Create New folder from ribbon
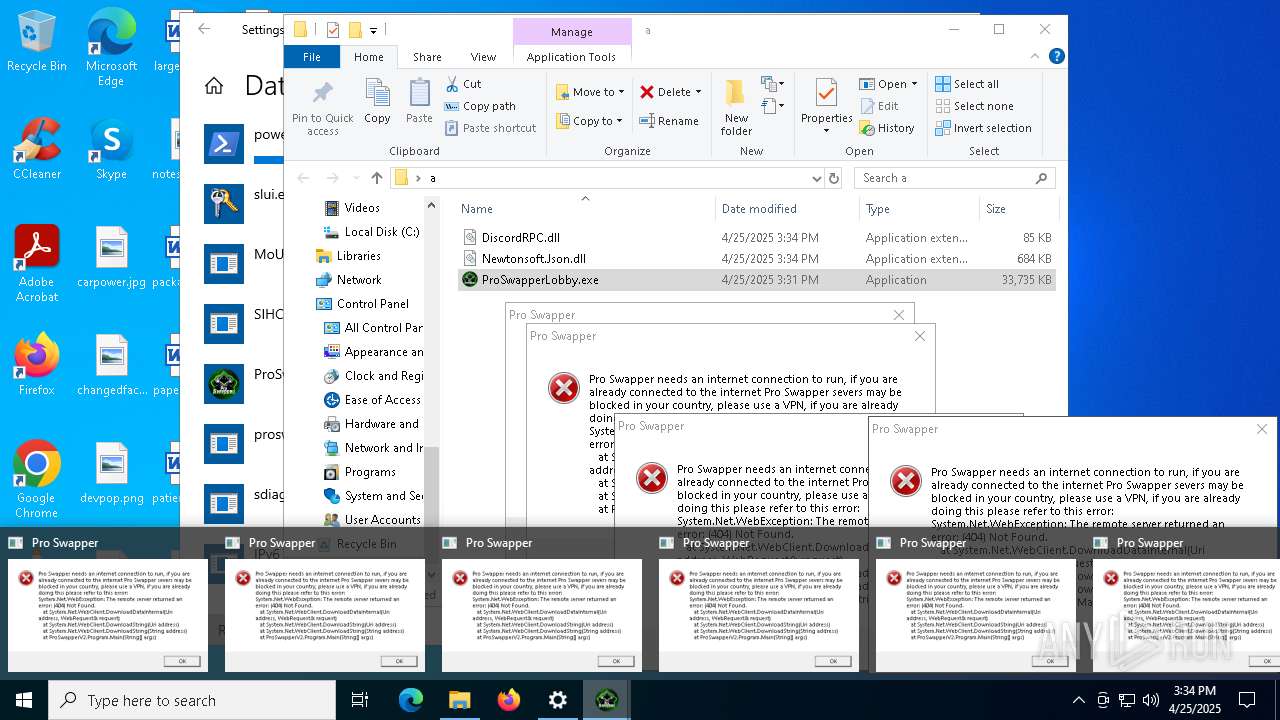Image resolution: width=1280 pixels, height=720 pixels. pos(736,107)
